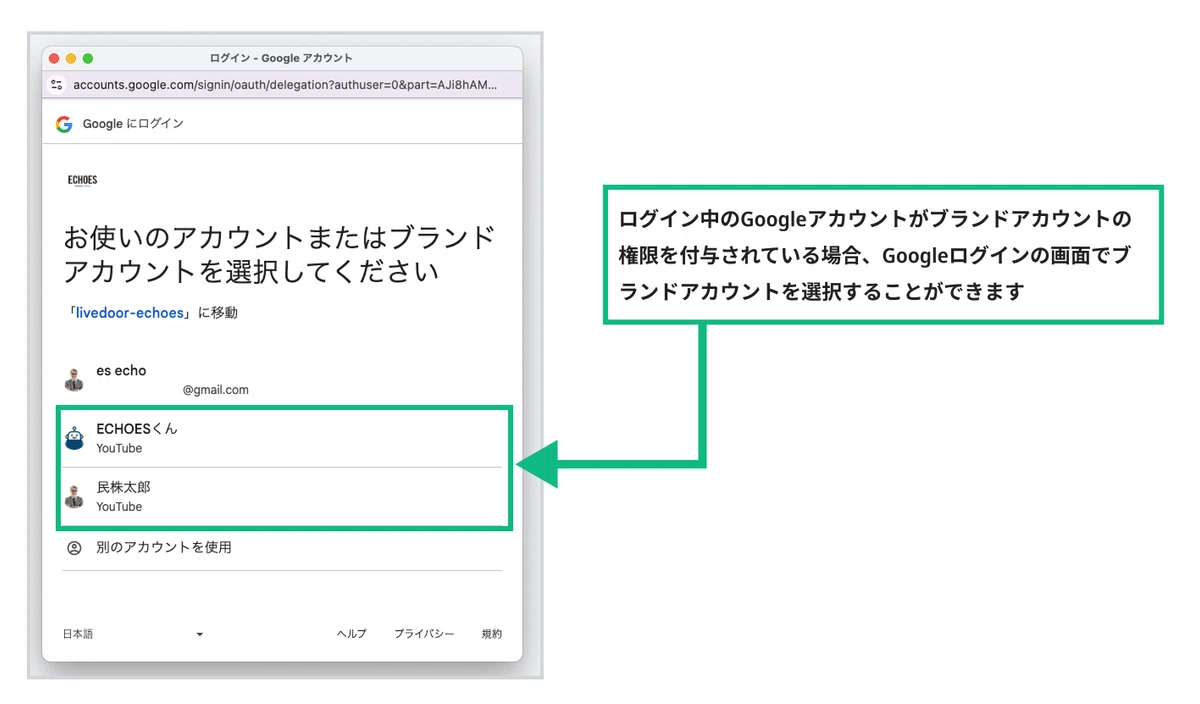Click YouTube label under ECHOESくん
Viewport: 1200px width, 704px height.
point(119,448)
